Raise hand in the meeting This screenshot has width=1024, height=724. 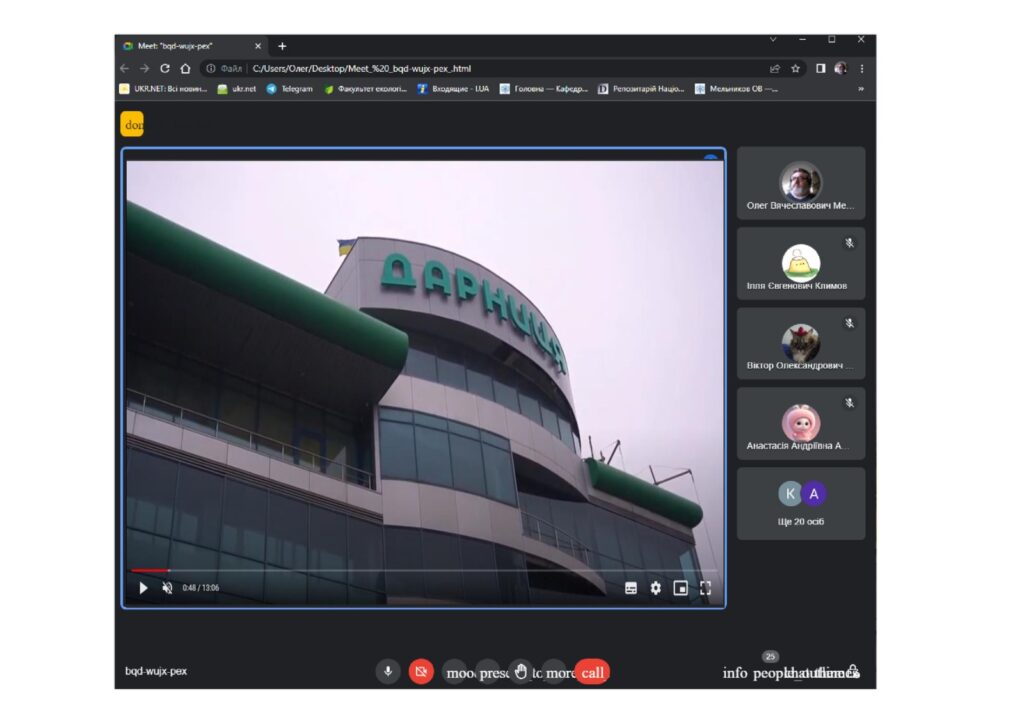point(520,672)
